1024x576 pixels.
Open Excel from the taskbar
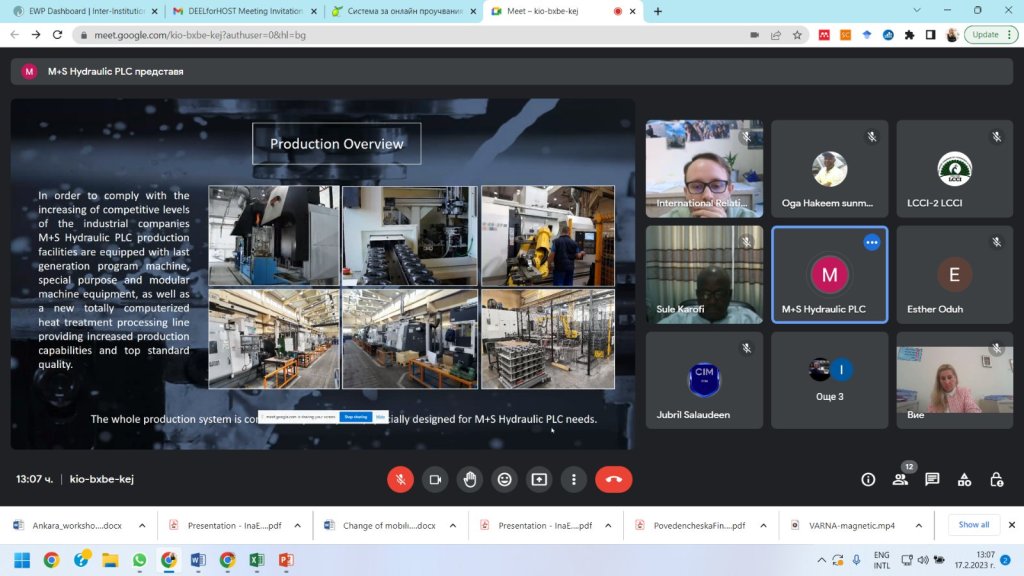pos(257,560)
